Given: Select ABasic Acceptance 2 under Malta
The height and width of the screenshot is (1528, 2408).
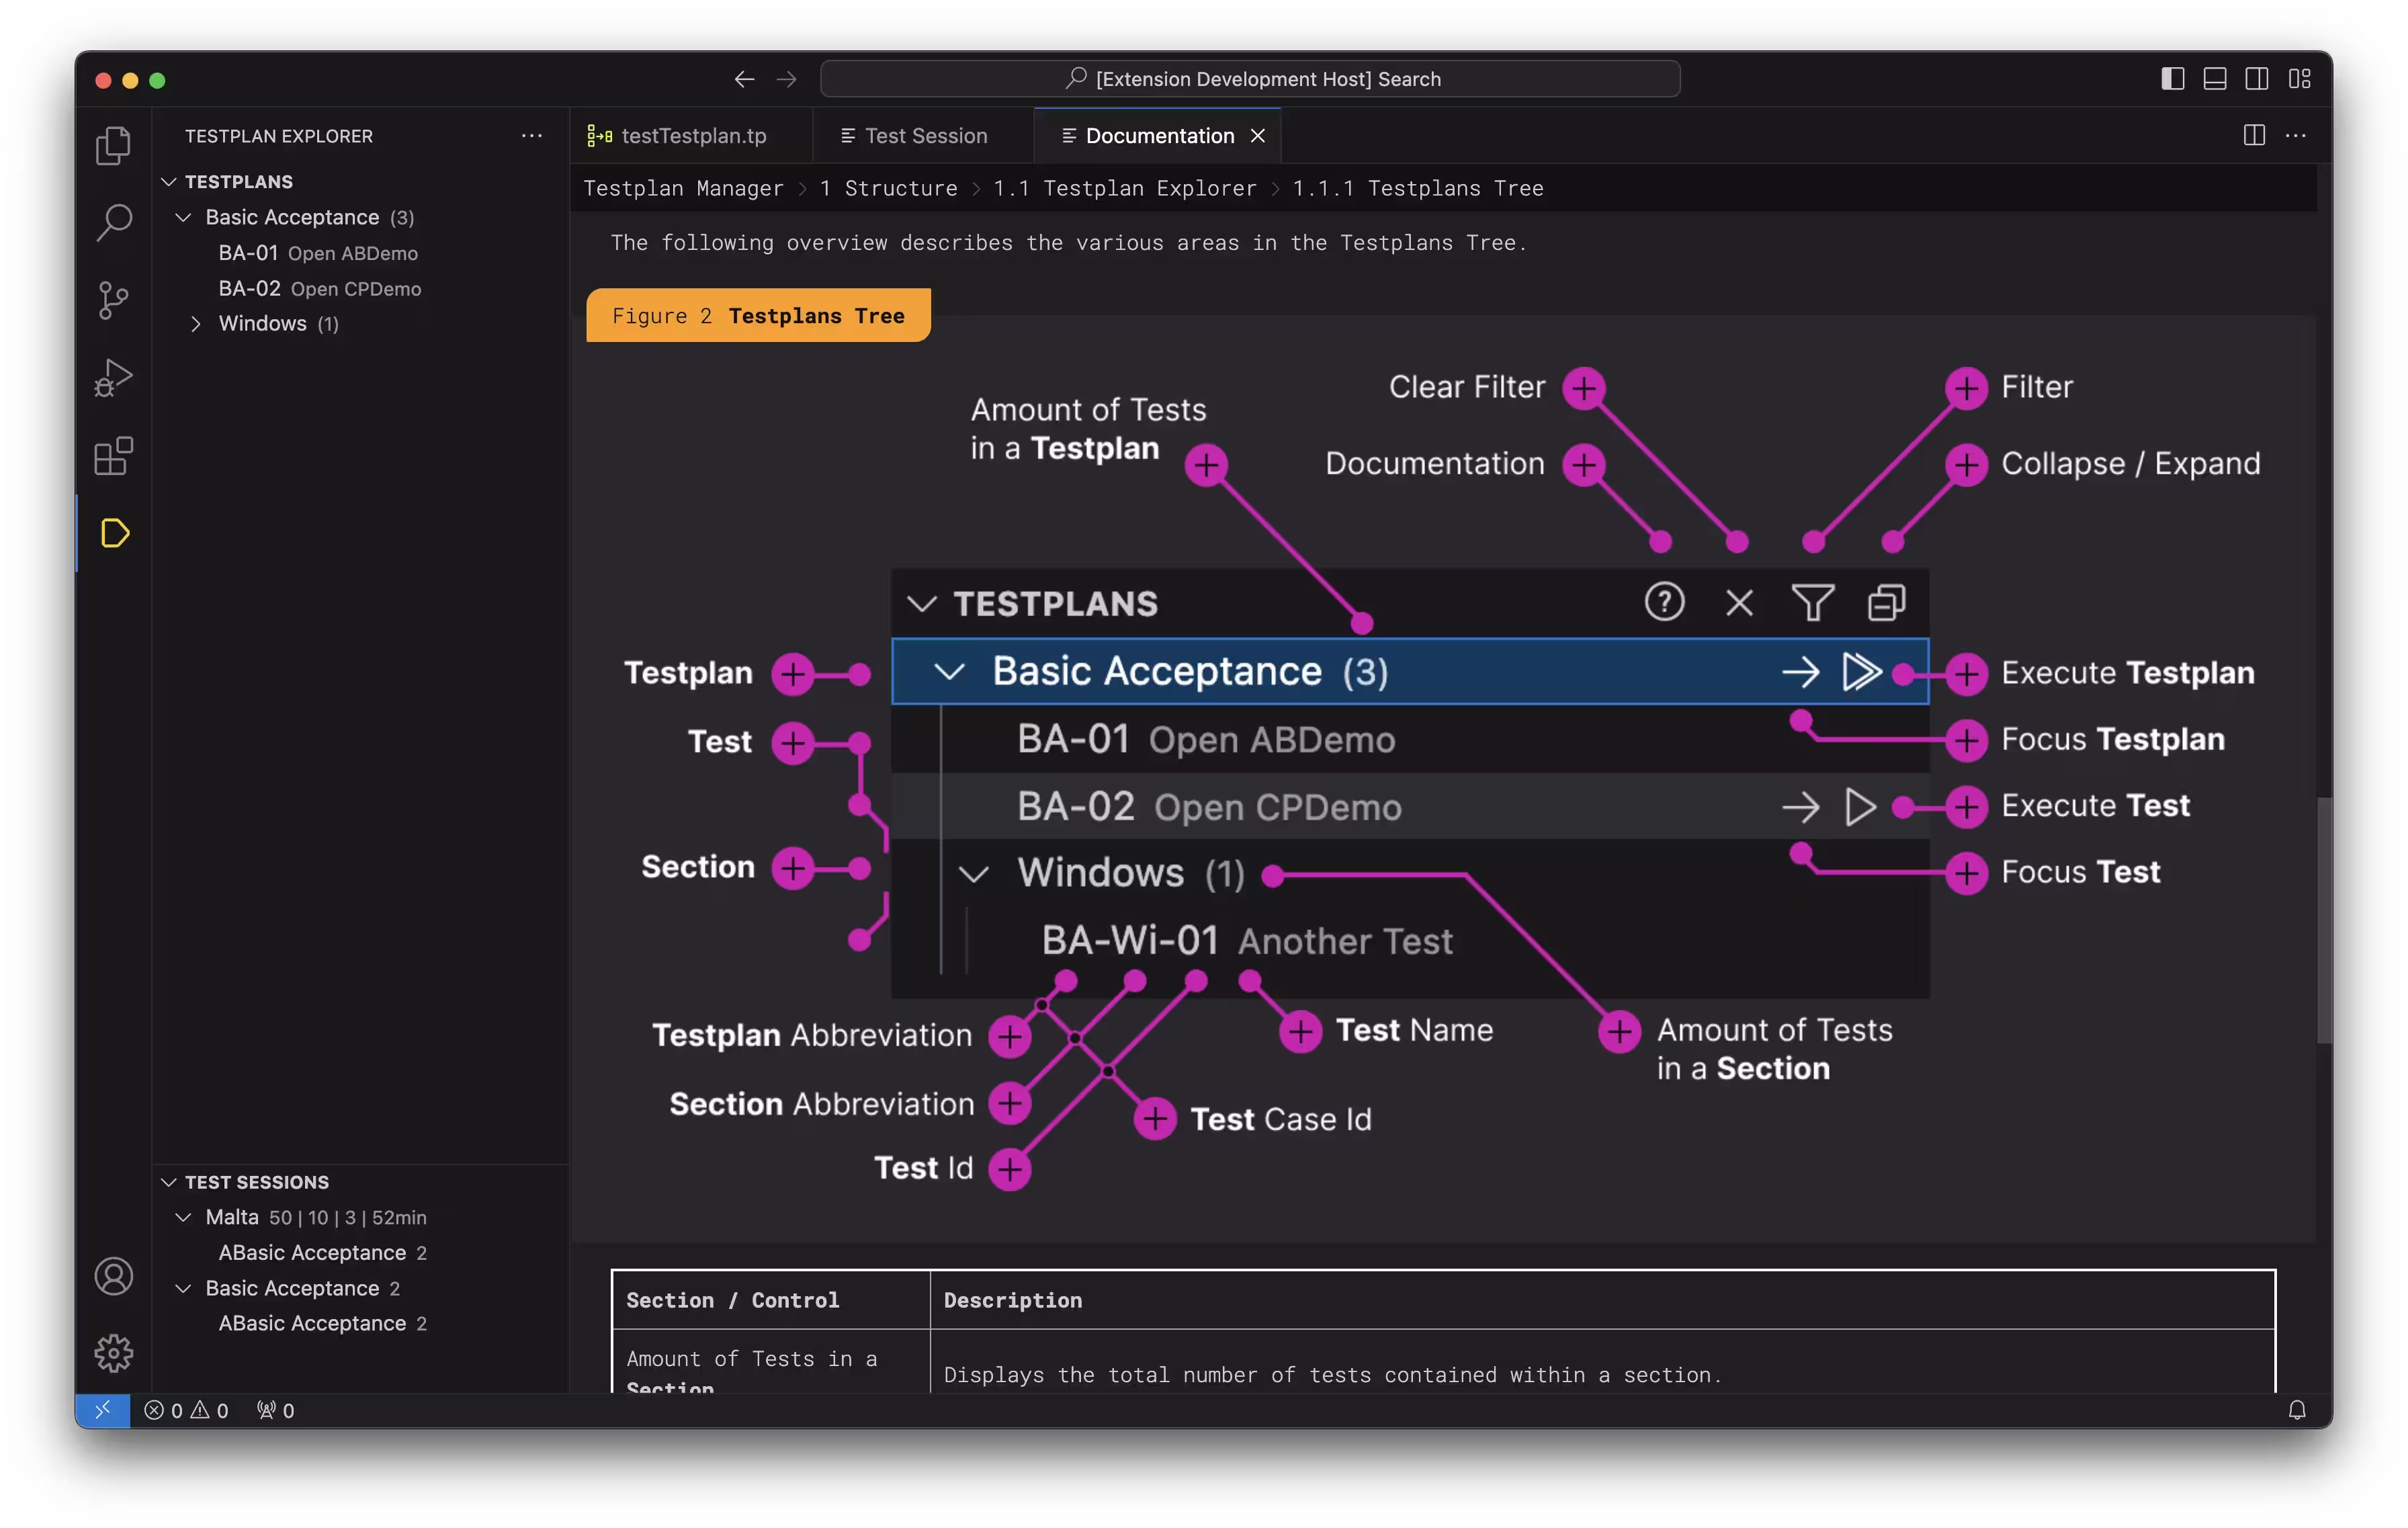Looking at the screenshot, I should [x=360, y=1252].
